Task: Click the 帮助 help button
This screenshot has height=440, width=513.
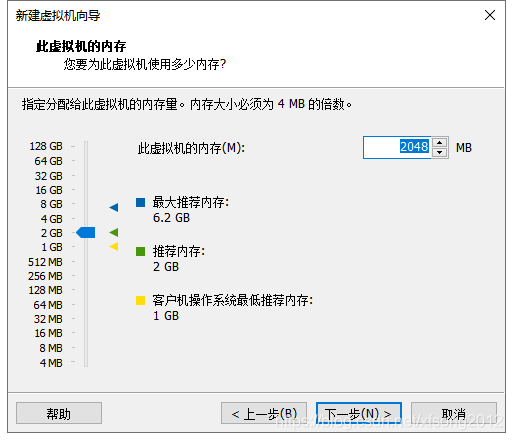Action: pyautogui.click(x=59, y=413)
